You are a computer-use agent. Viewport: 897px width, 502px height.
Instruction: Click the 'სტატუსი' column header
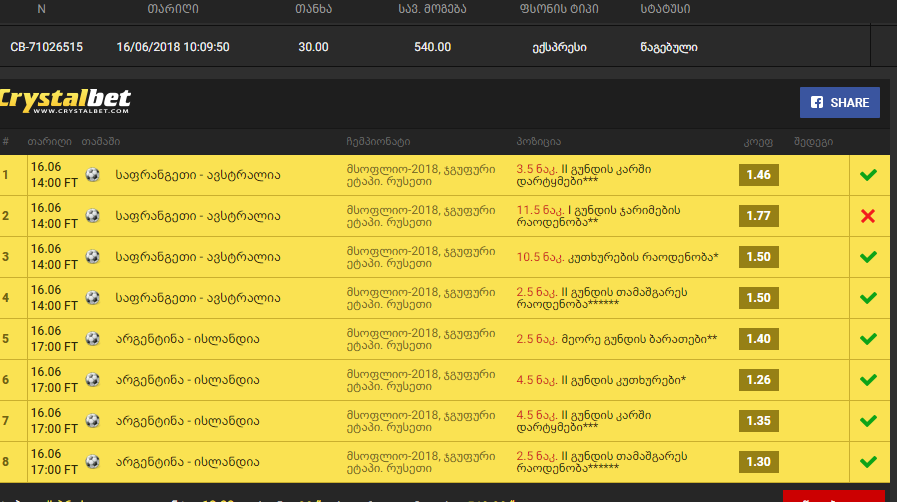(x=665, y=9)
